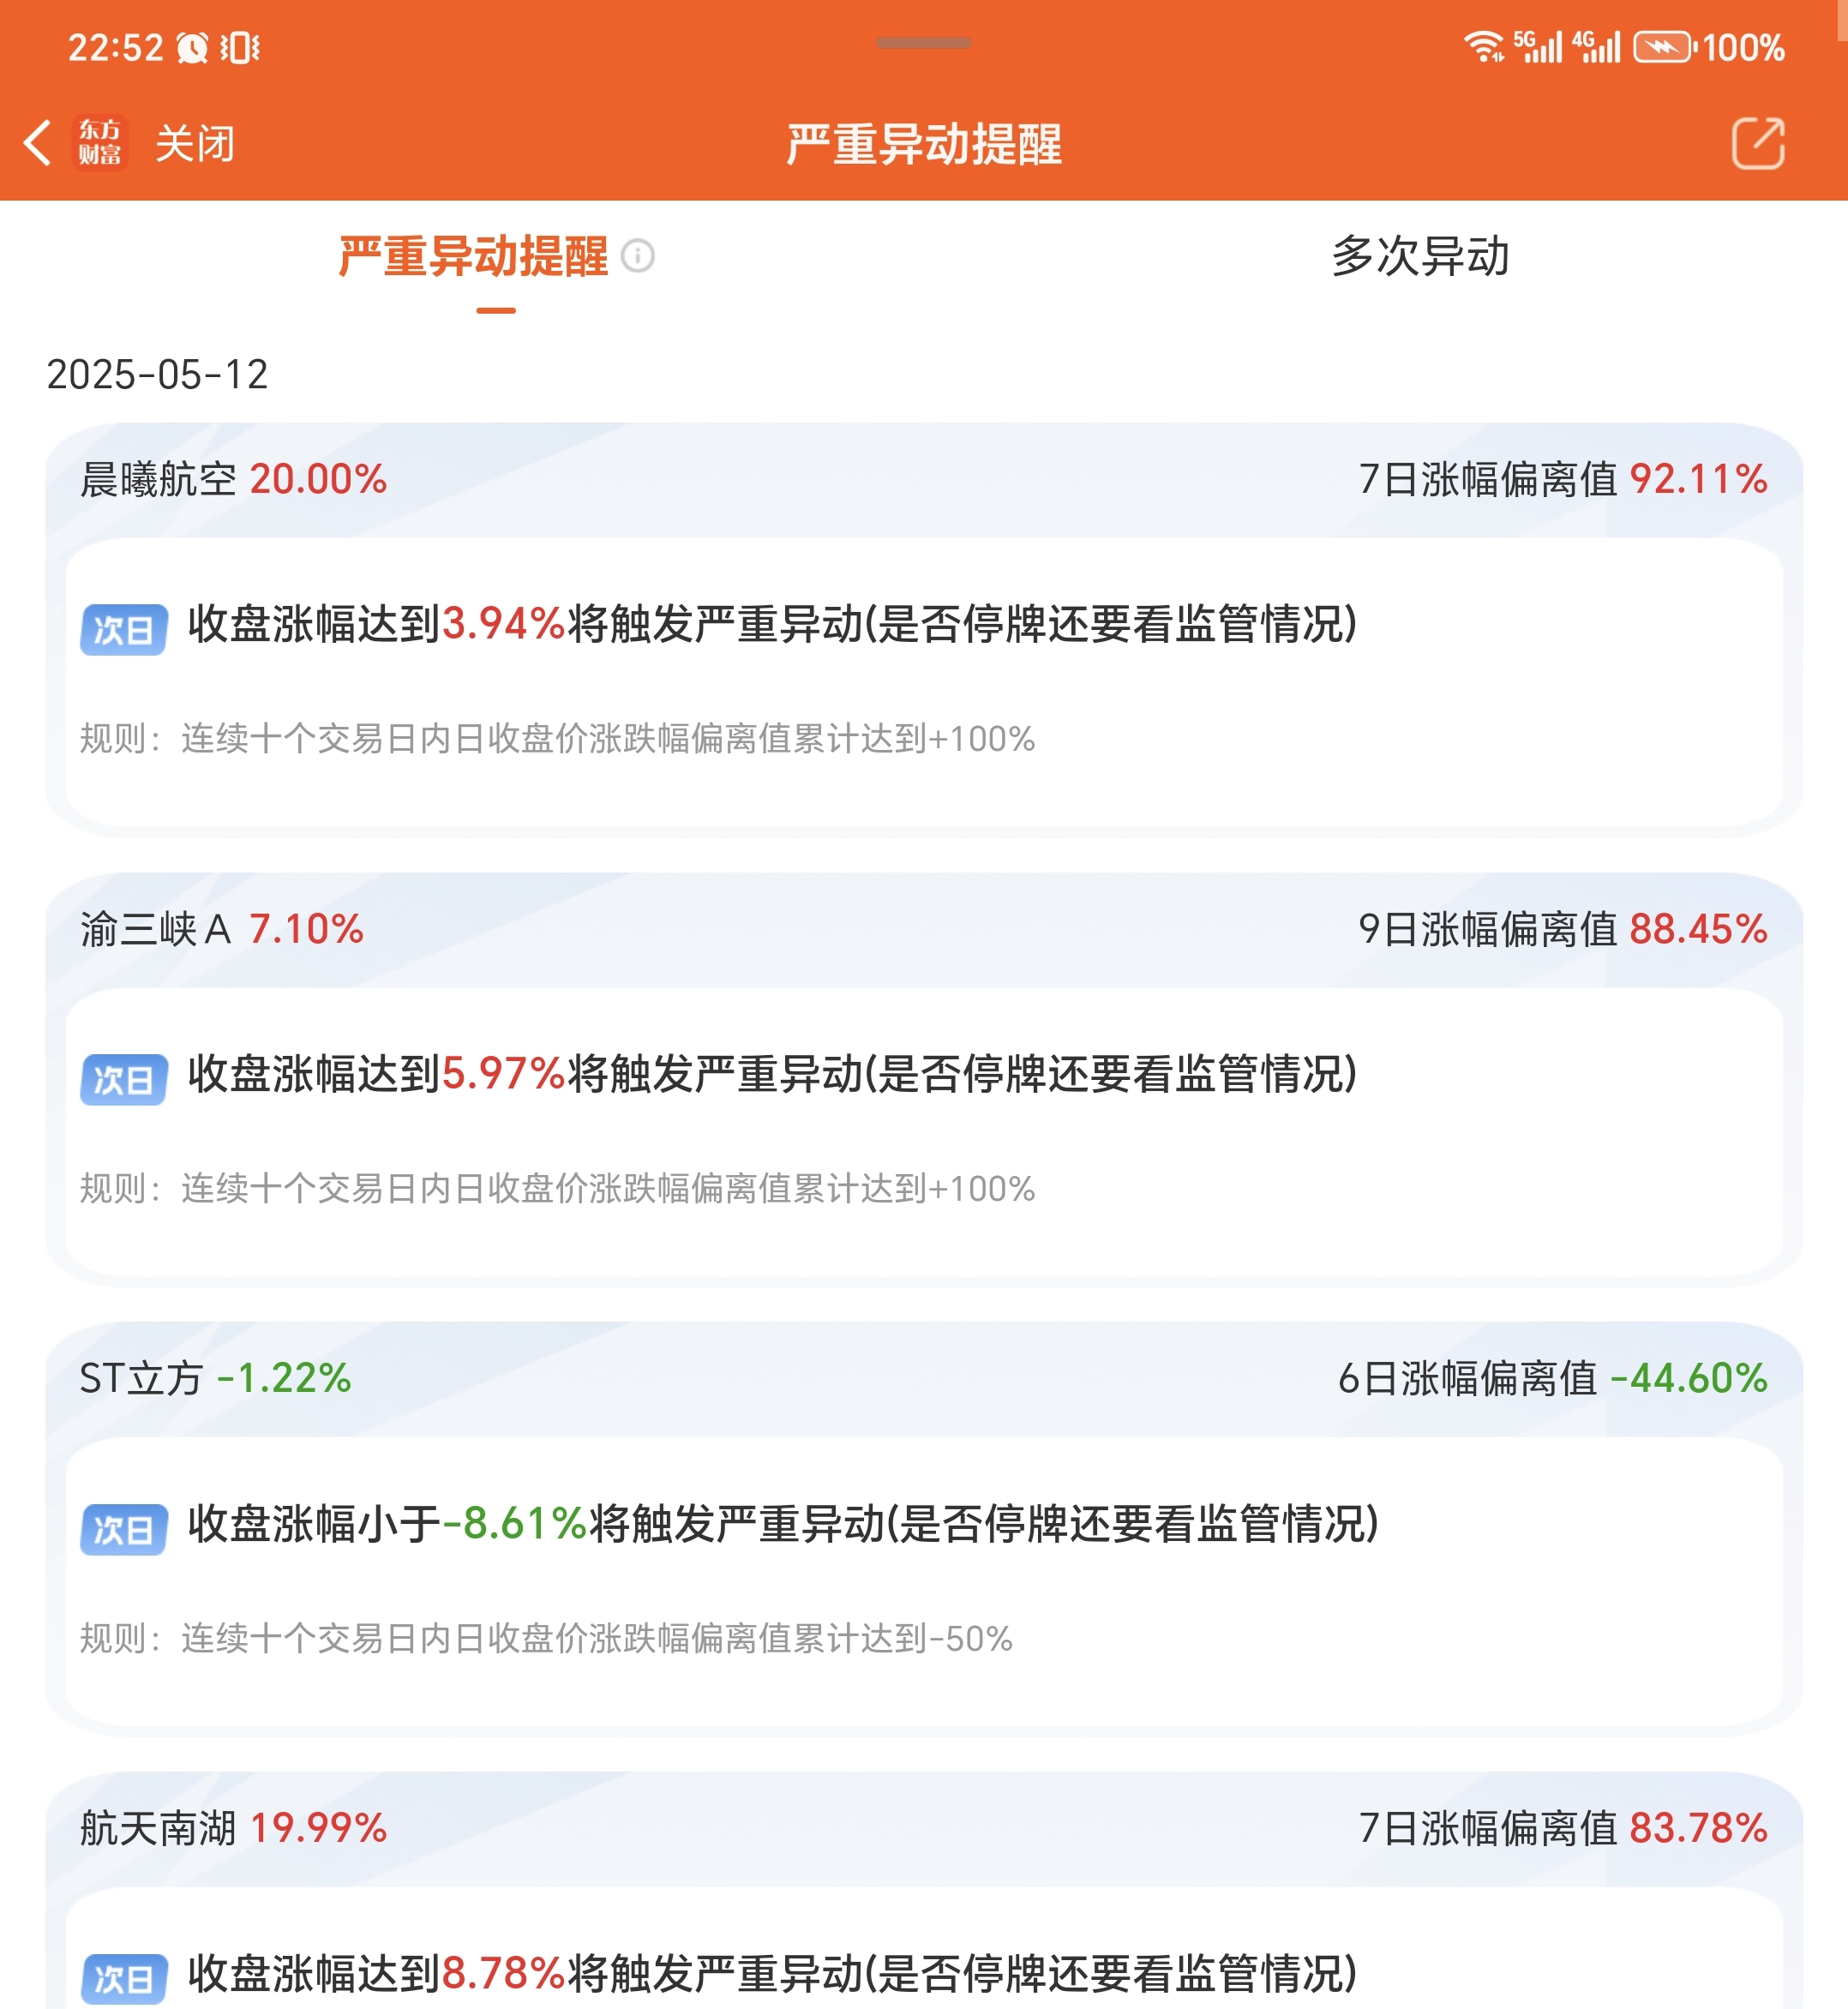Tap info icon beside 严重异动提醒 tab
1848x2009 pixels.
pos(638,256)
